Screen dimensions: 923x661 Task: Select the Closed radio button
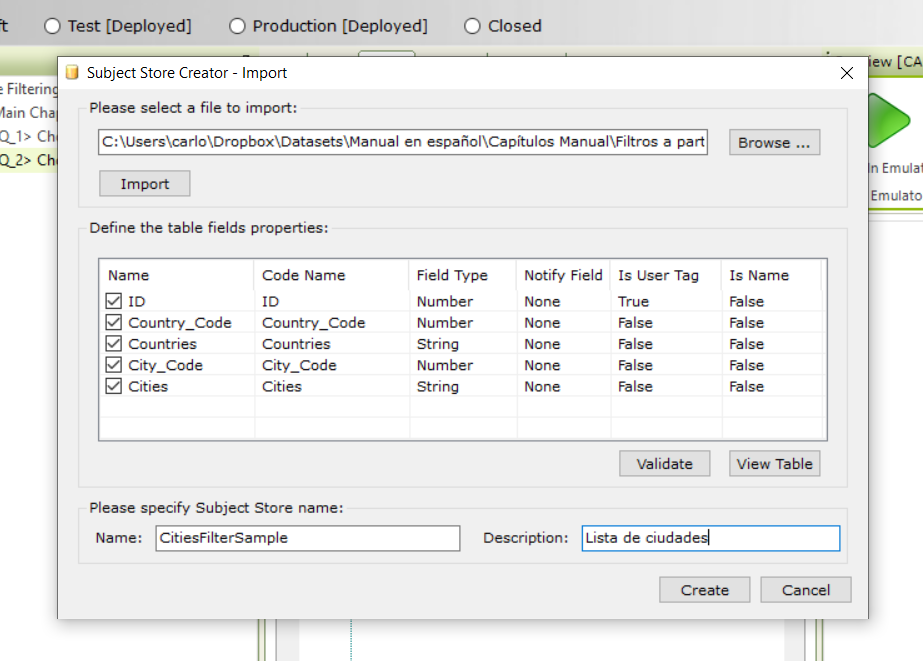click(472, 26)
